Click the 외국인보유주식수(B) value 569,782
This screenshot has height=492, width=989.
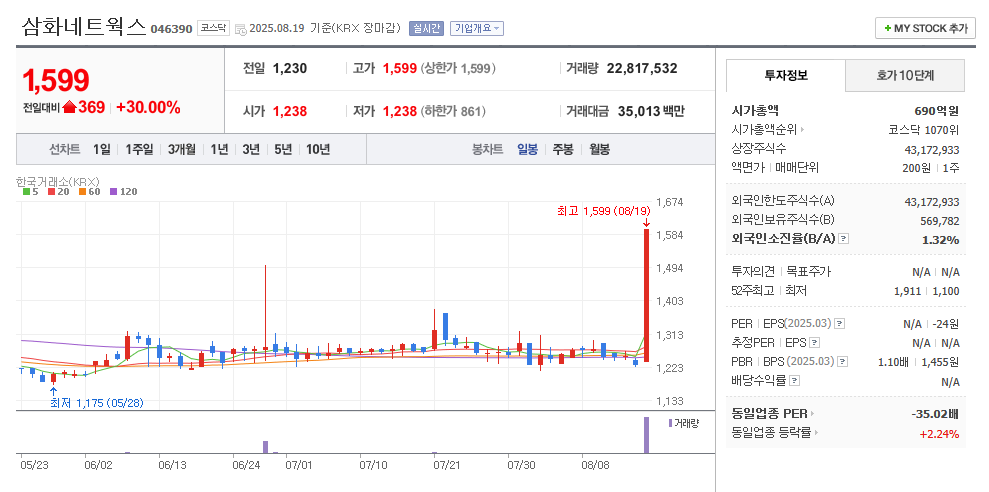click(x=940, y=221)
